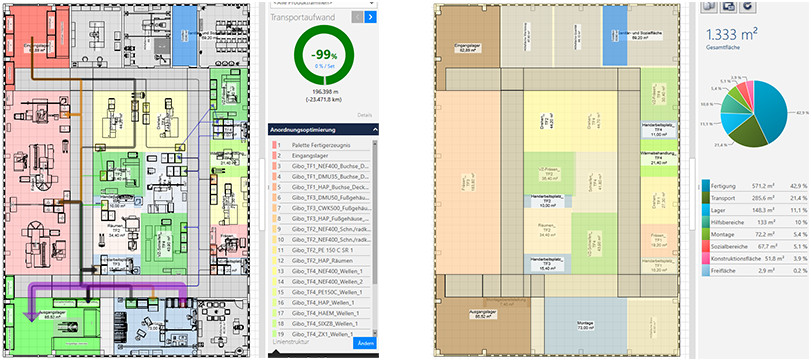Go to previous Transportaufwand page with grey arrow
811x360 pixels.
357,17
